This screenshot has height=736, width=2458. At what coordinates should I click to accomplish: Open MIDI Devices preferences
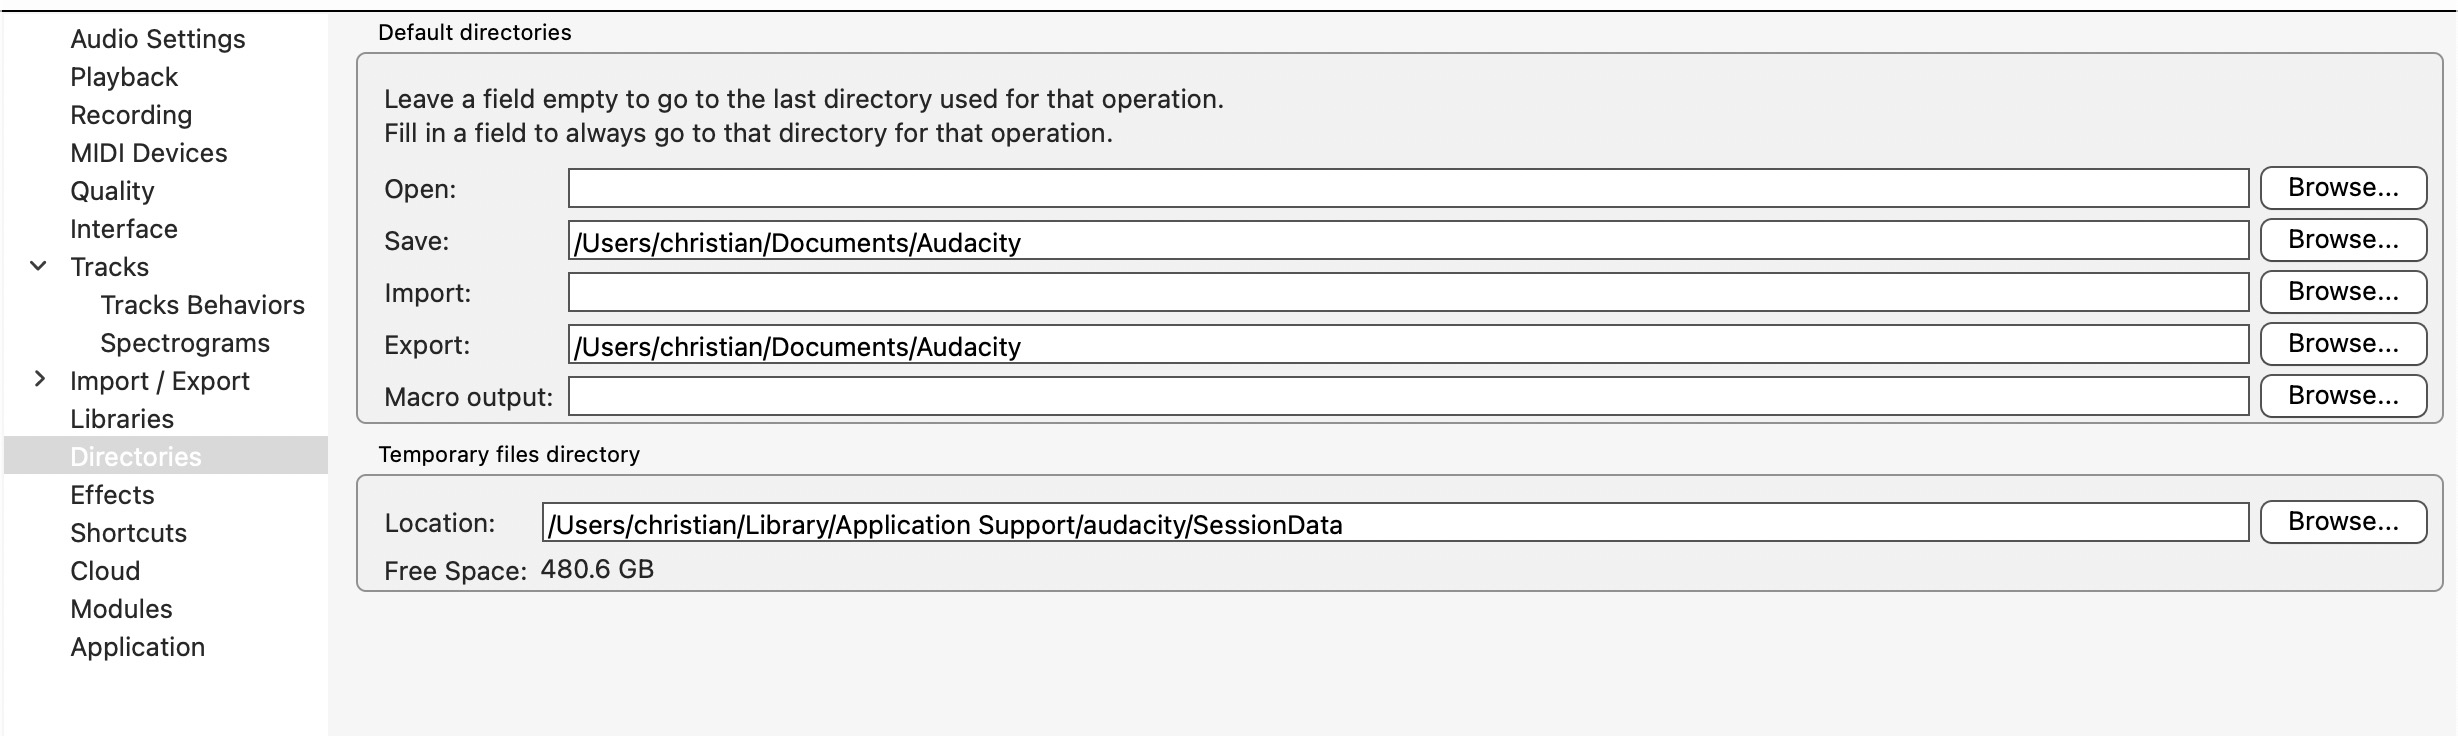149,153
